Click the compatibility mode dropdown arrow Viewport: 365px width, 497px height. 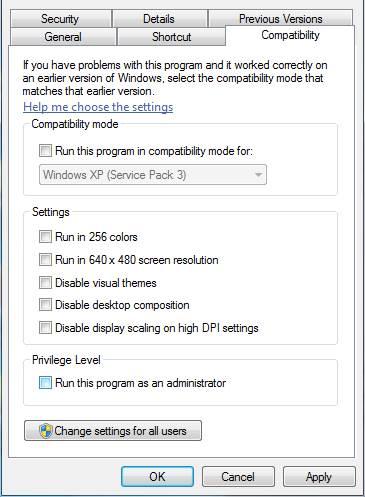coord(258,175)
